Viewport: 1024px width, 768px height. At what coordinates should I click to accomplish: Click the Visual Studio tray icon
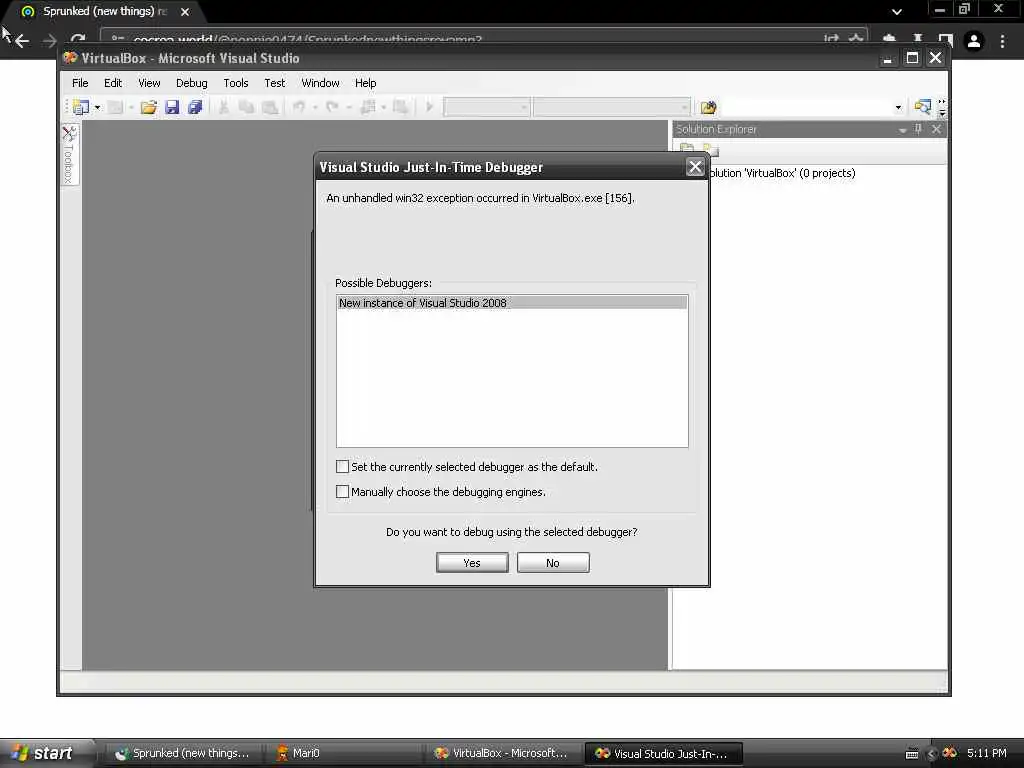click(950, 753)
